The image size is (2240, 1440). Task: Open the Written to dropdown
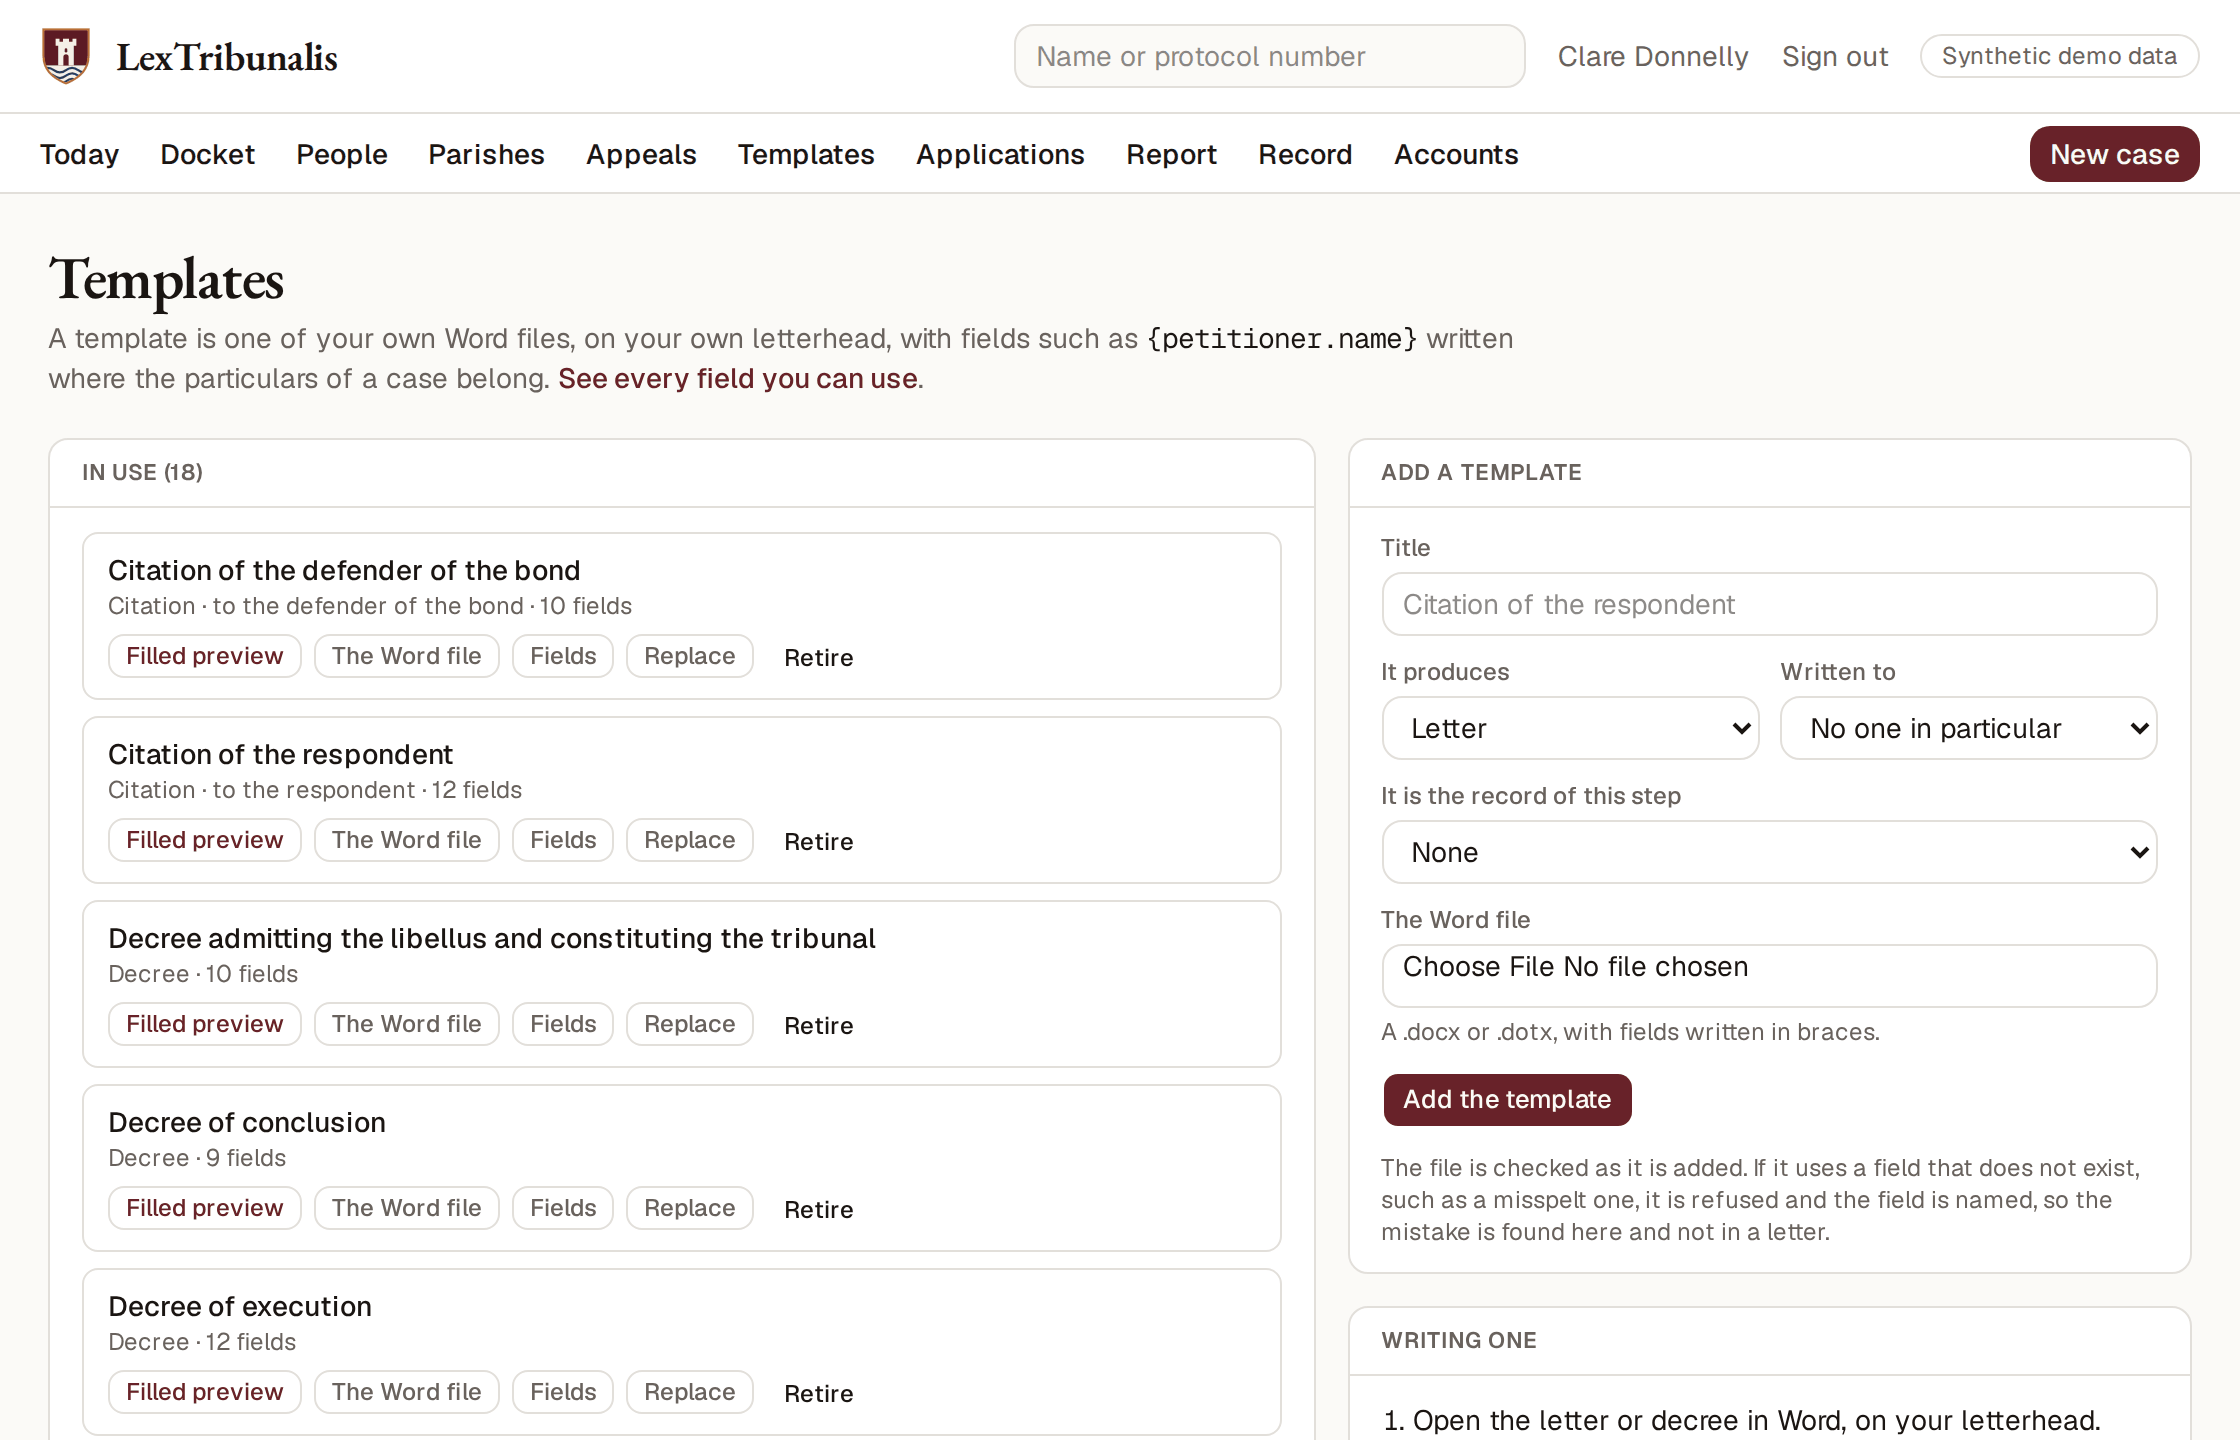coord(1968,728)
